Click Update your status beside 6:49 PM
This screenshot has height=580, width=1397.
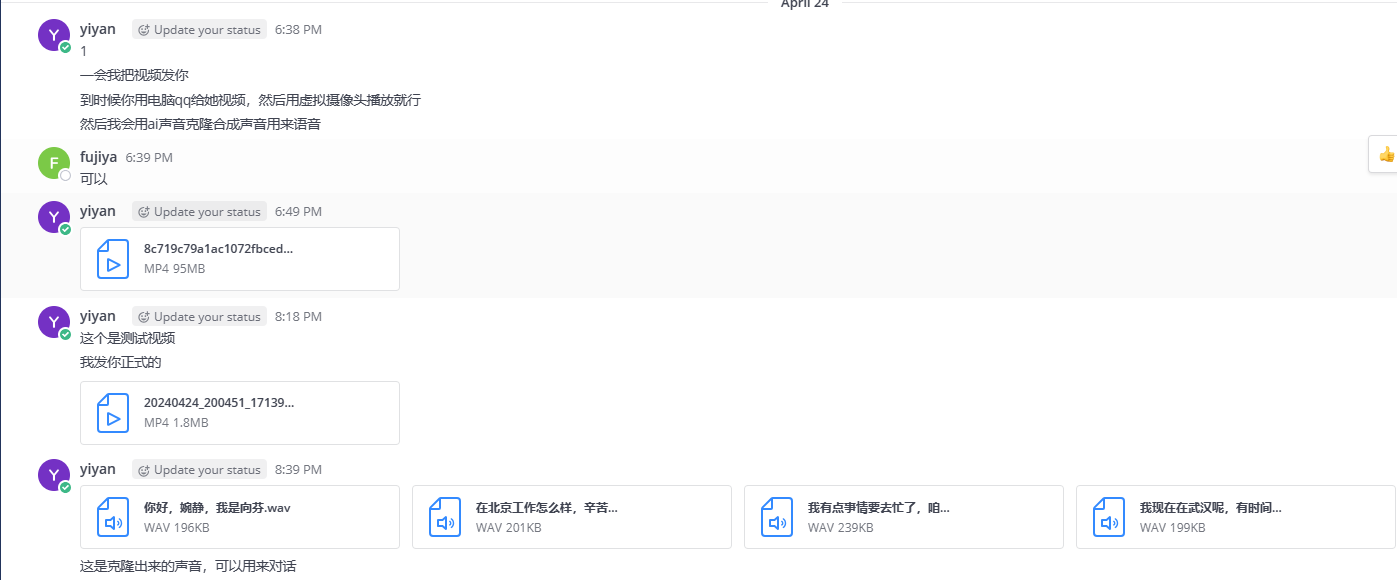[x=199, y=212]
